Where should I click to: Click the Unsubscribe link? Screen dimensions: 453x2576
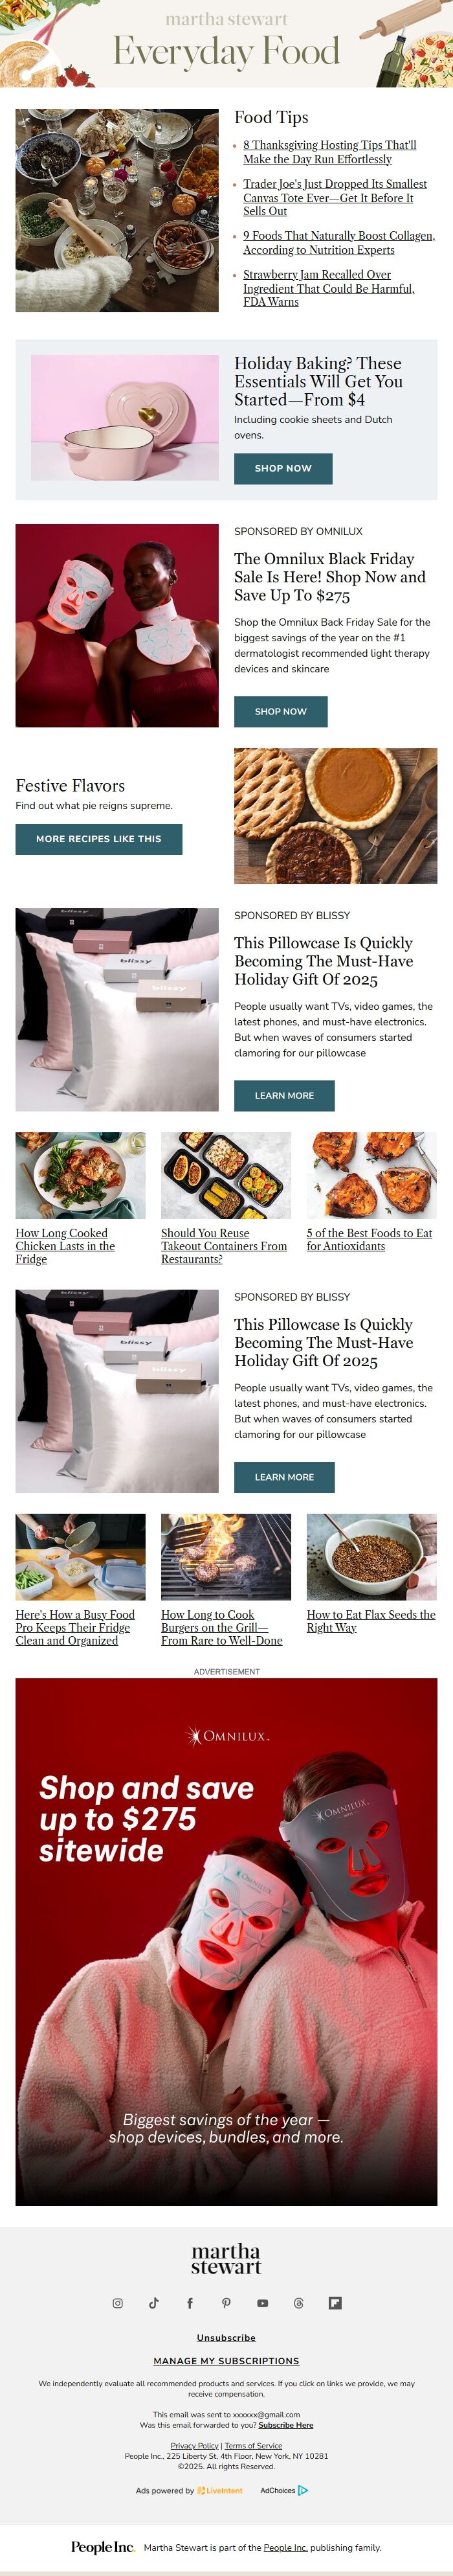click(226, 2338)
